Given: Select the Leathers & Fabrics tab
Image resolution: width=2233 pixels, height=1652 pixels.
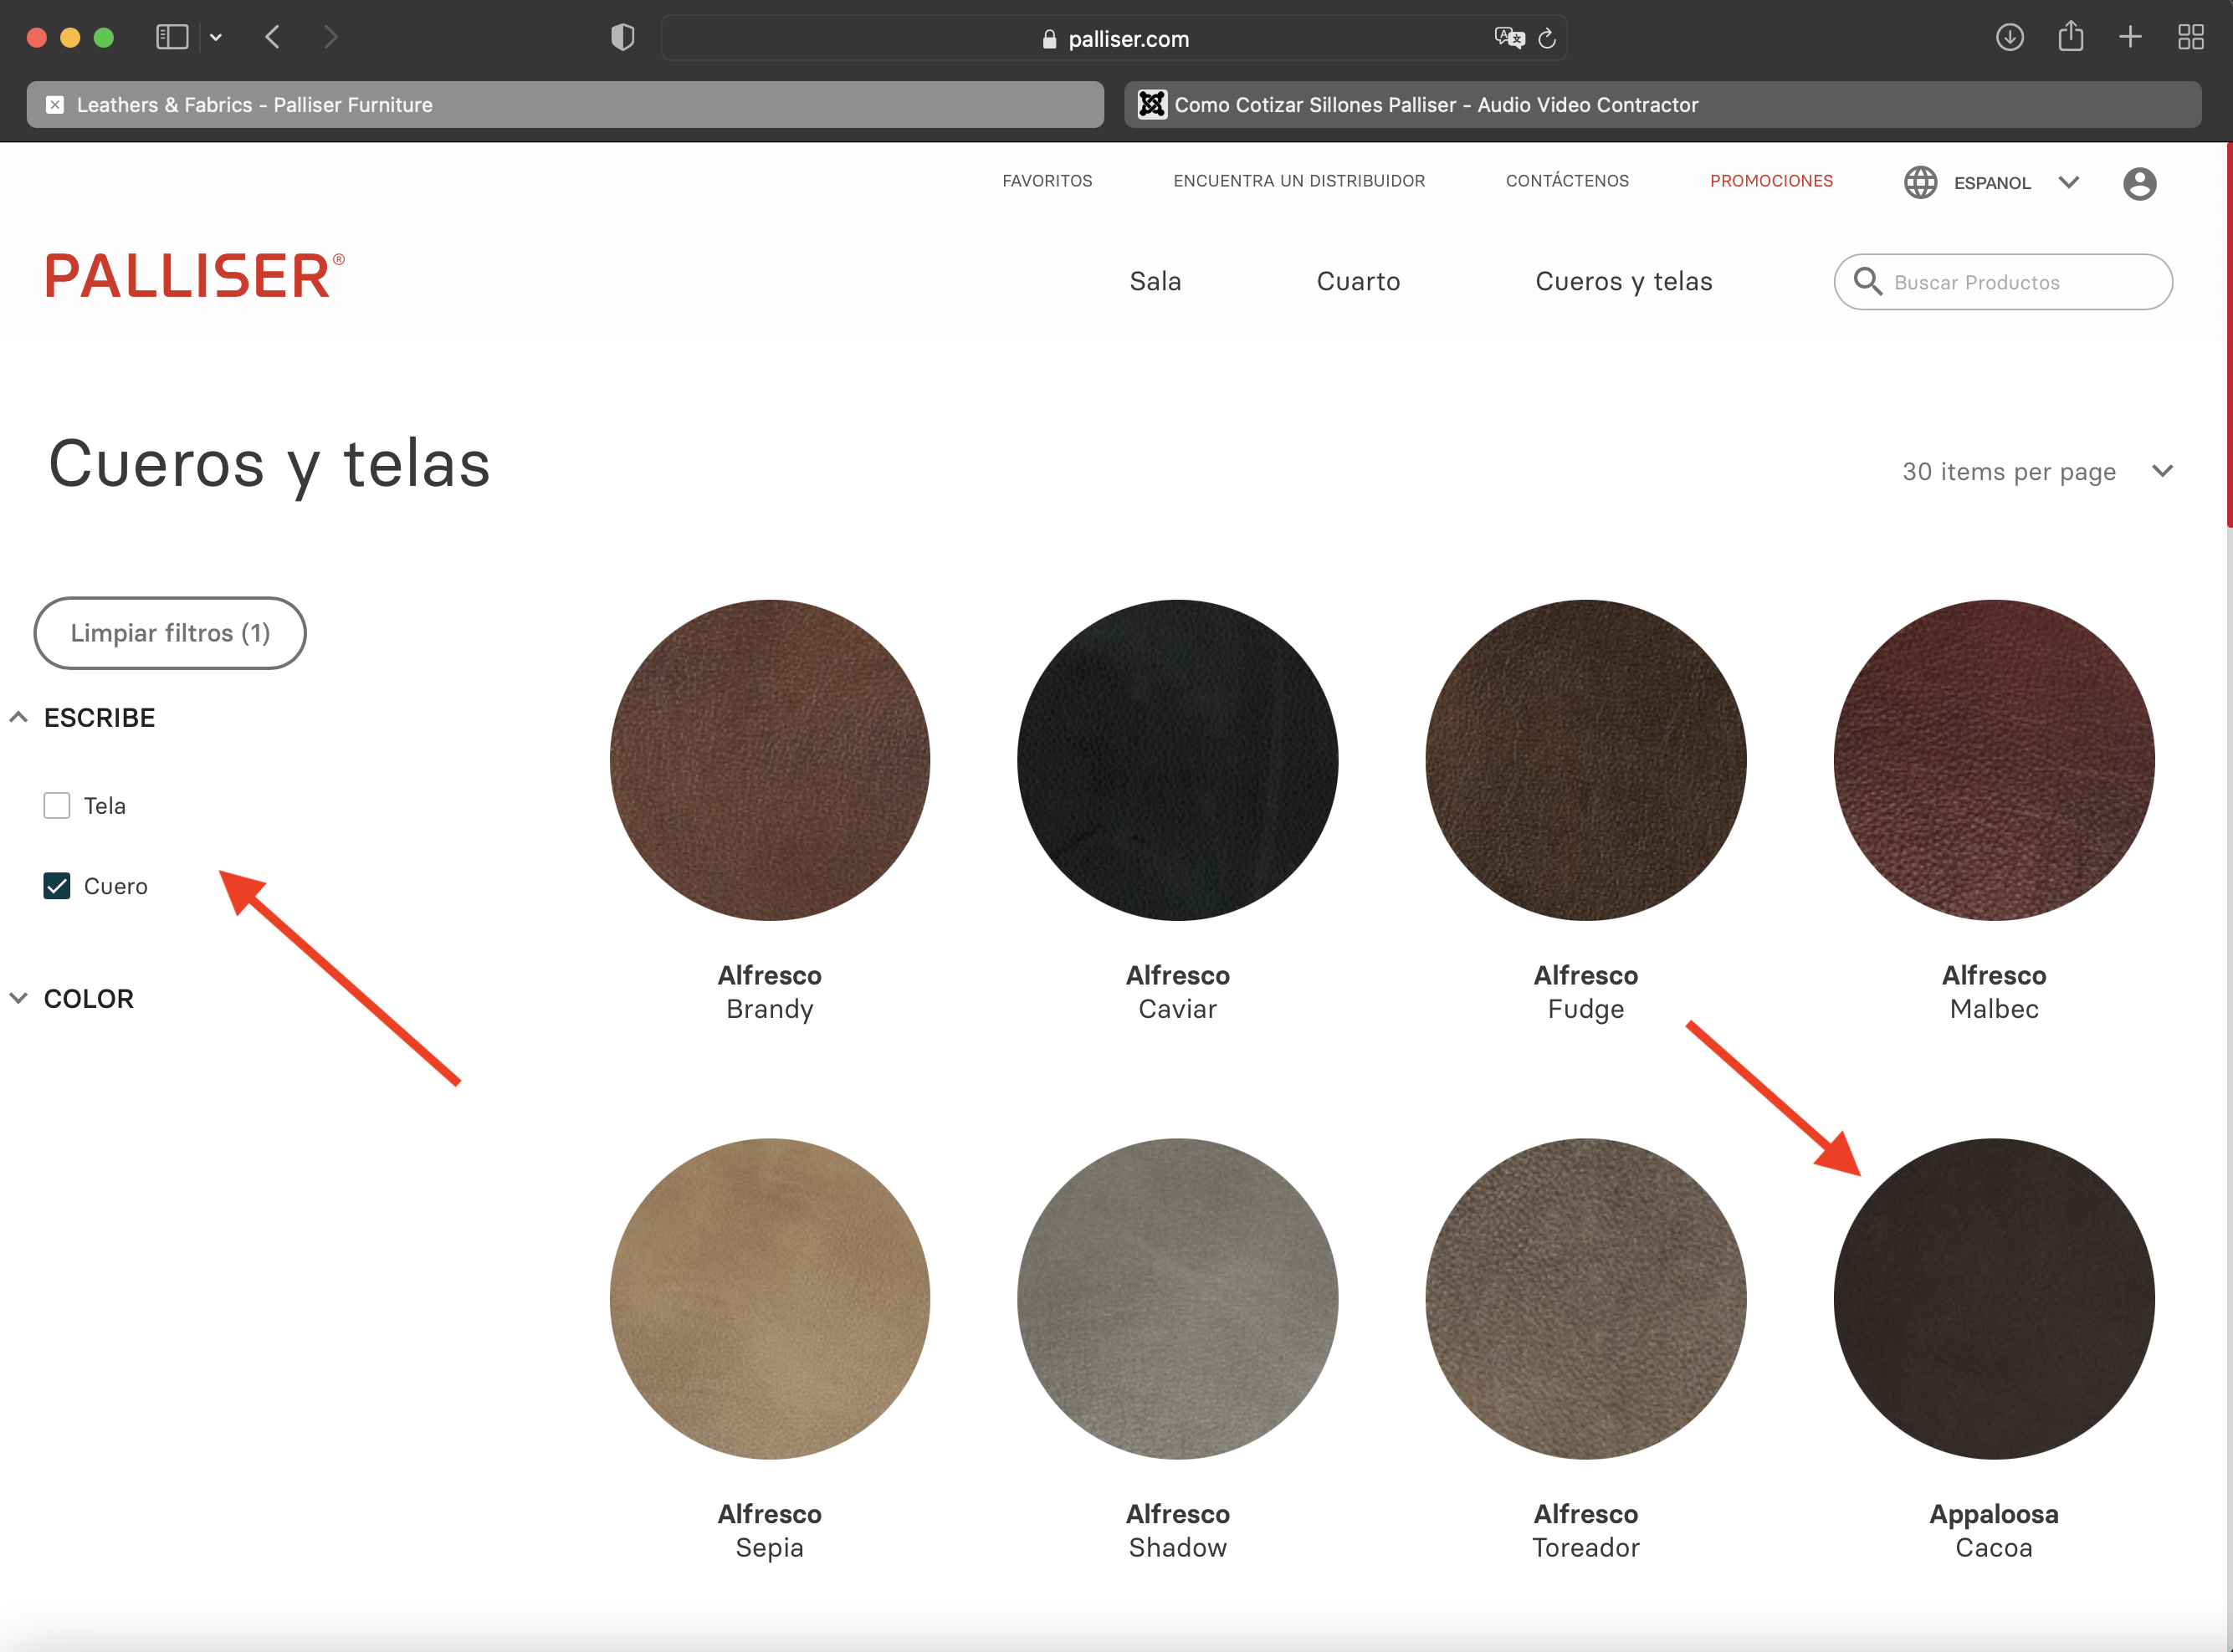Looking at the screenshot, I should pos(565,105).
